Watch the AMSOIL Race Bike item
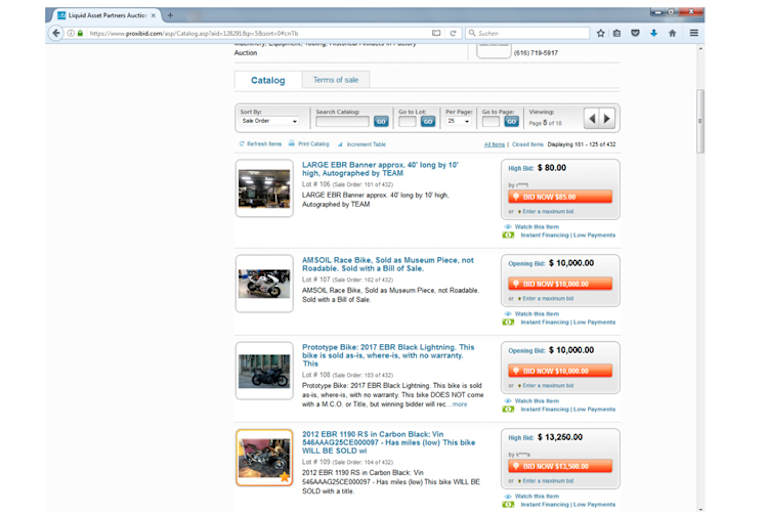The height and width of the screenshot is (512, 768). click(537, 314)
